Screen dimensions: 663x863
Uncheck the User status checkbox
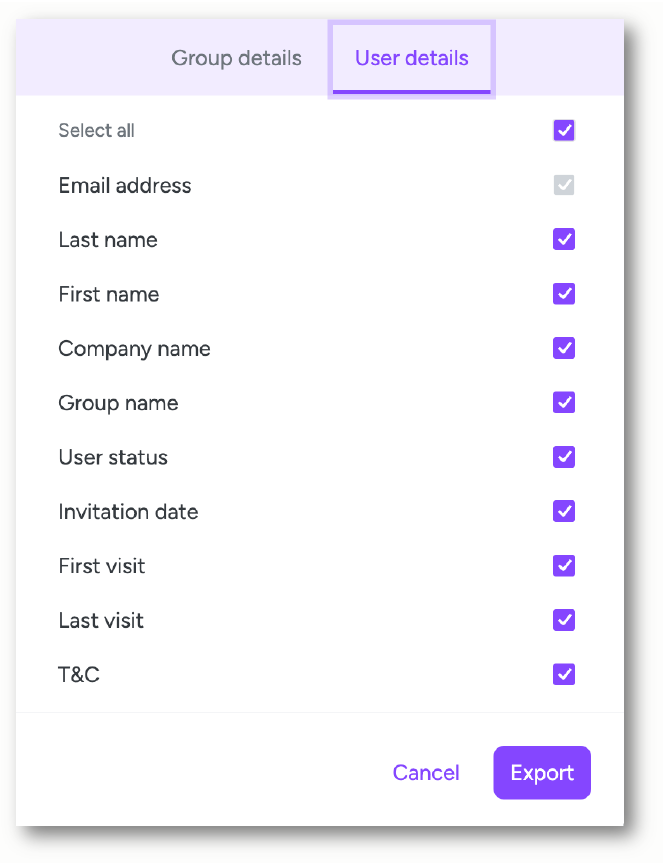pos(564,457)
